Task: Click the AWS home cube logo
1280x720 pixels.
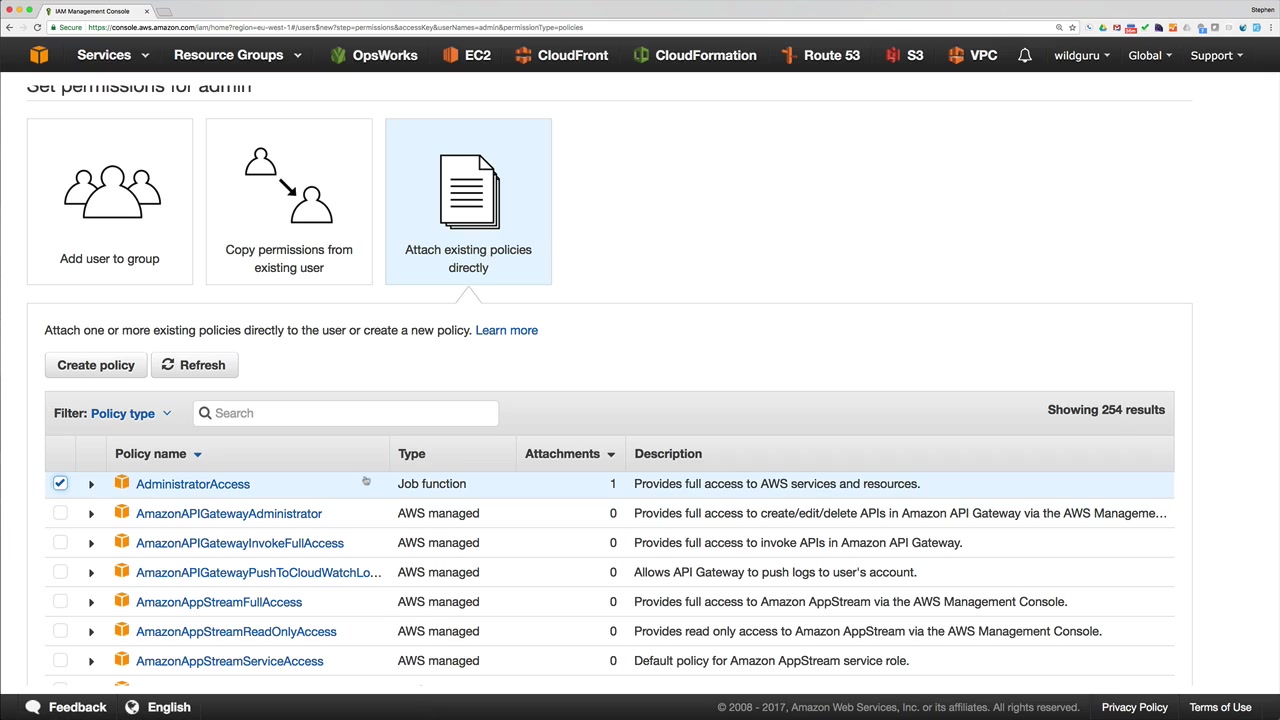Action: point(39,55)
